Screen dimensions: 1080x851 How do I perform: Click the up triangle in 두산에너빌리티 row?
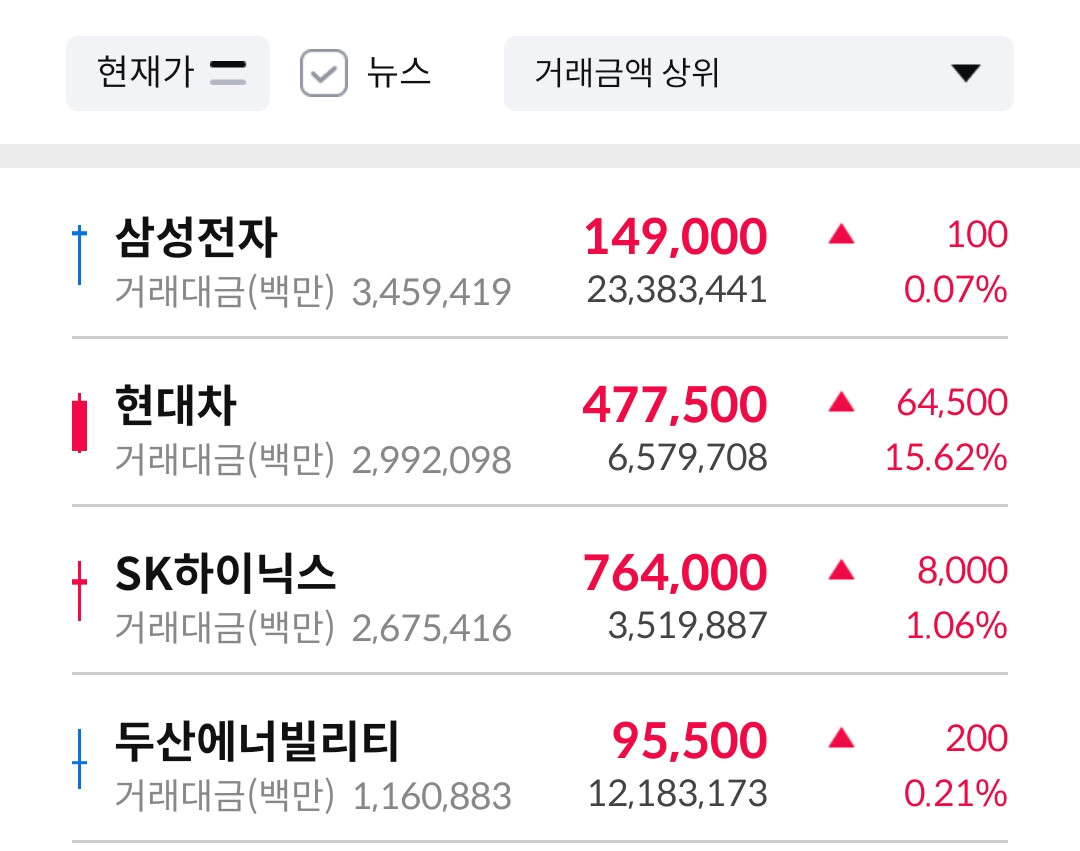pyautogui.click(x=841, y=739)
